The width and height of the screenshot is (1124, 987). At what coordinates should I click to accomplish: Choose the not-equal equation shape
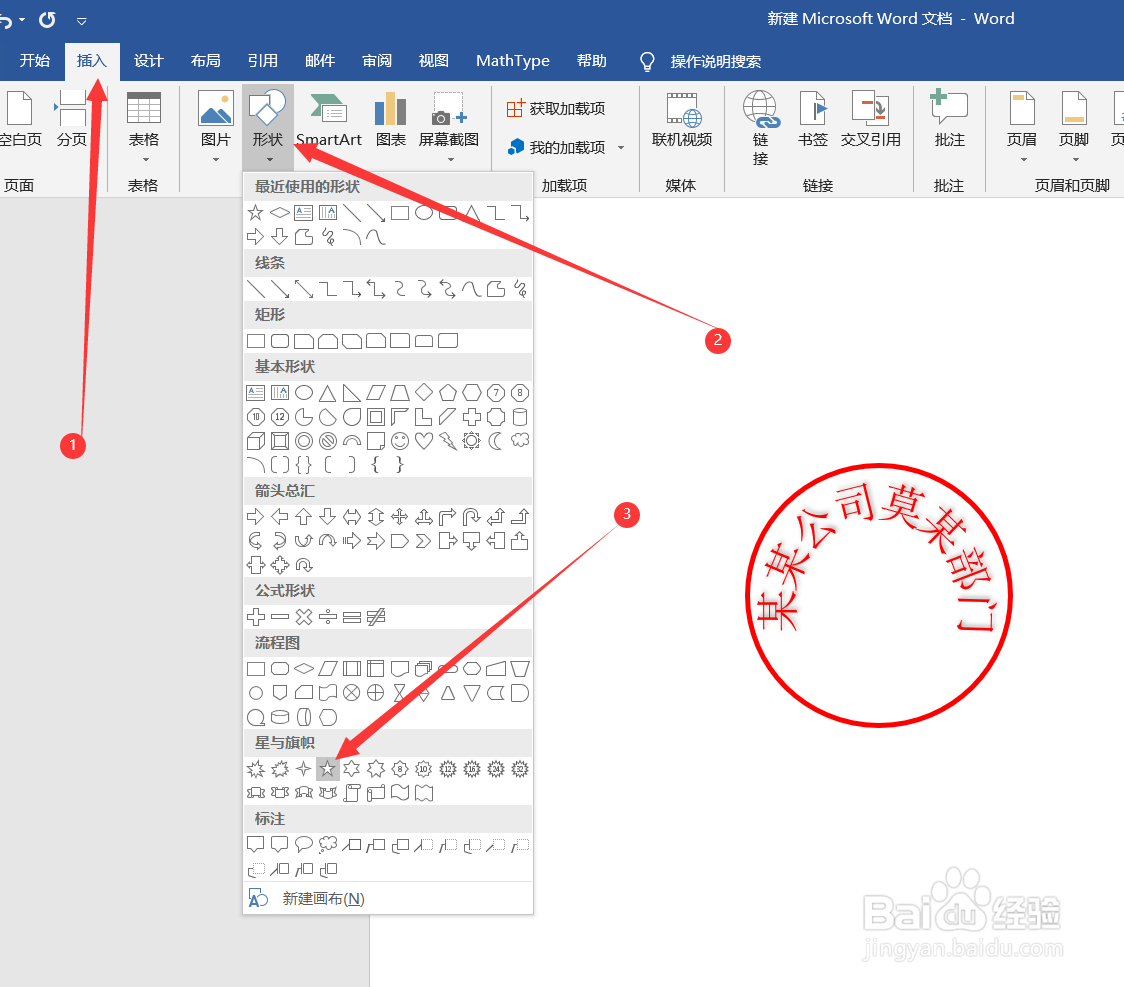(376, 616)
